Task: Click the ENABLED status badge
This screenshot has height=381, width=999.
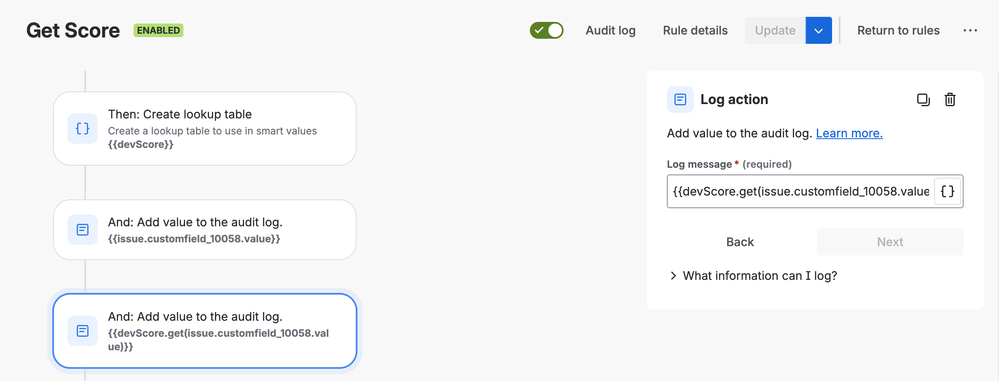Action: pos(158,31)
